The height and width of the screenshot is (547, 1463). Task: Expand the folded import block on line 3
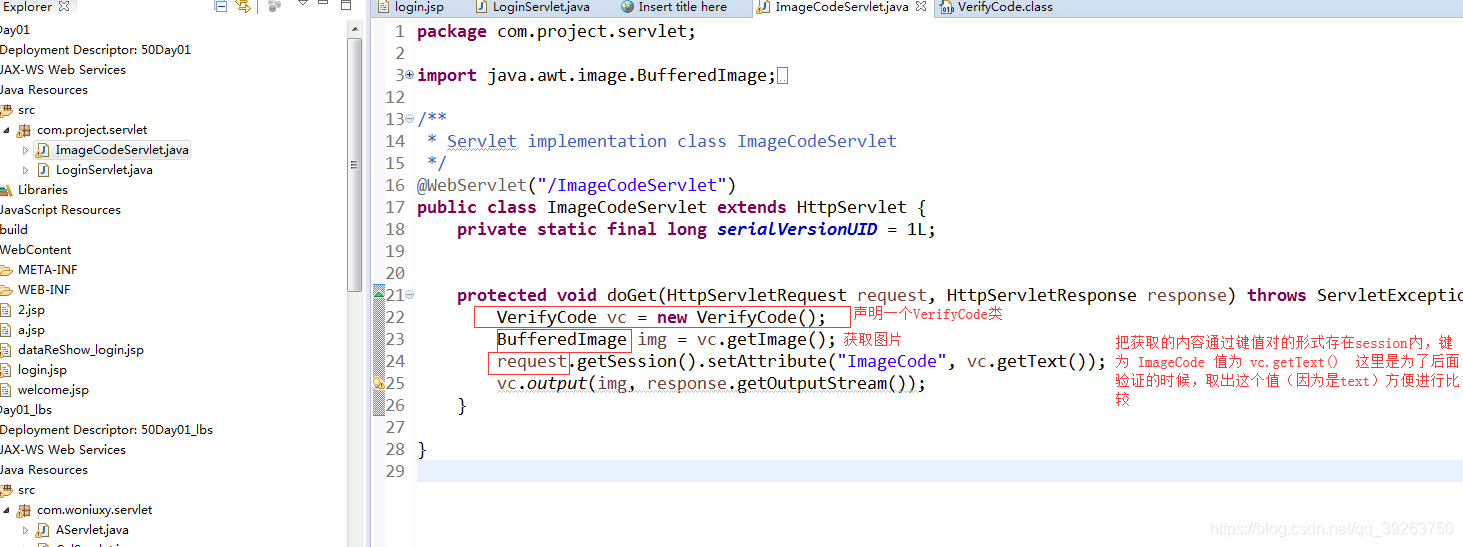(x=410, y=75)
